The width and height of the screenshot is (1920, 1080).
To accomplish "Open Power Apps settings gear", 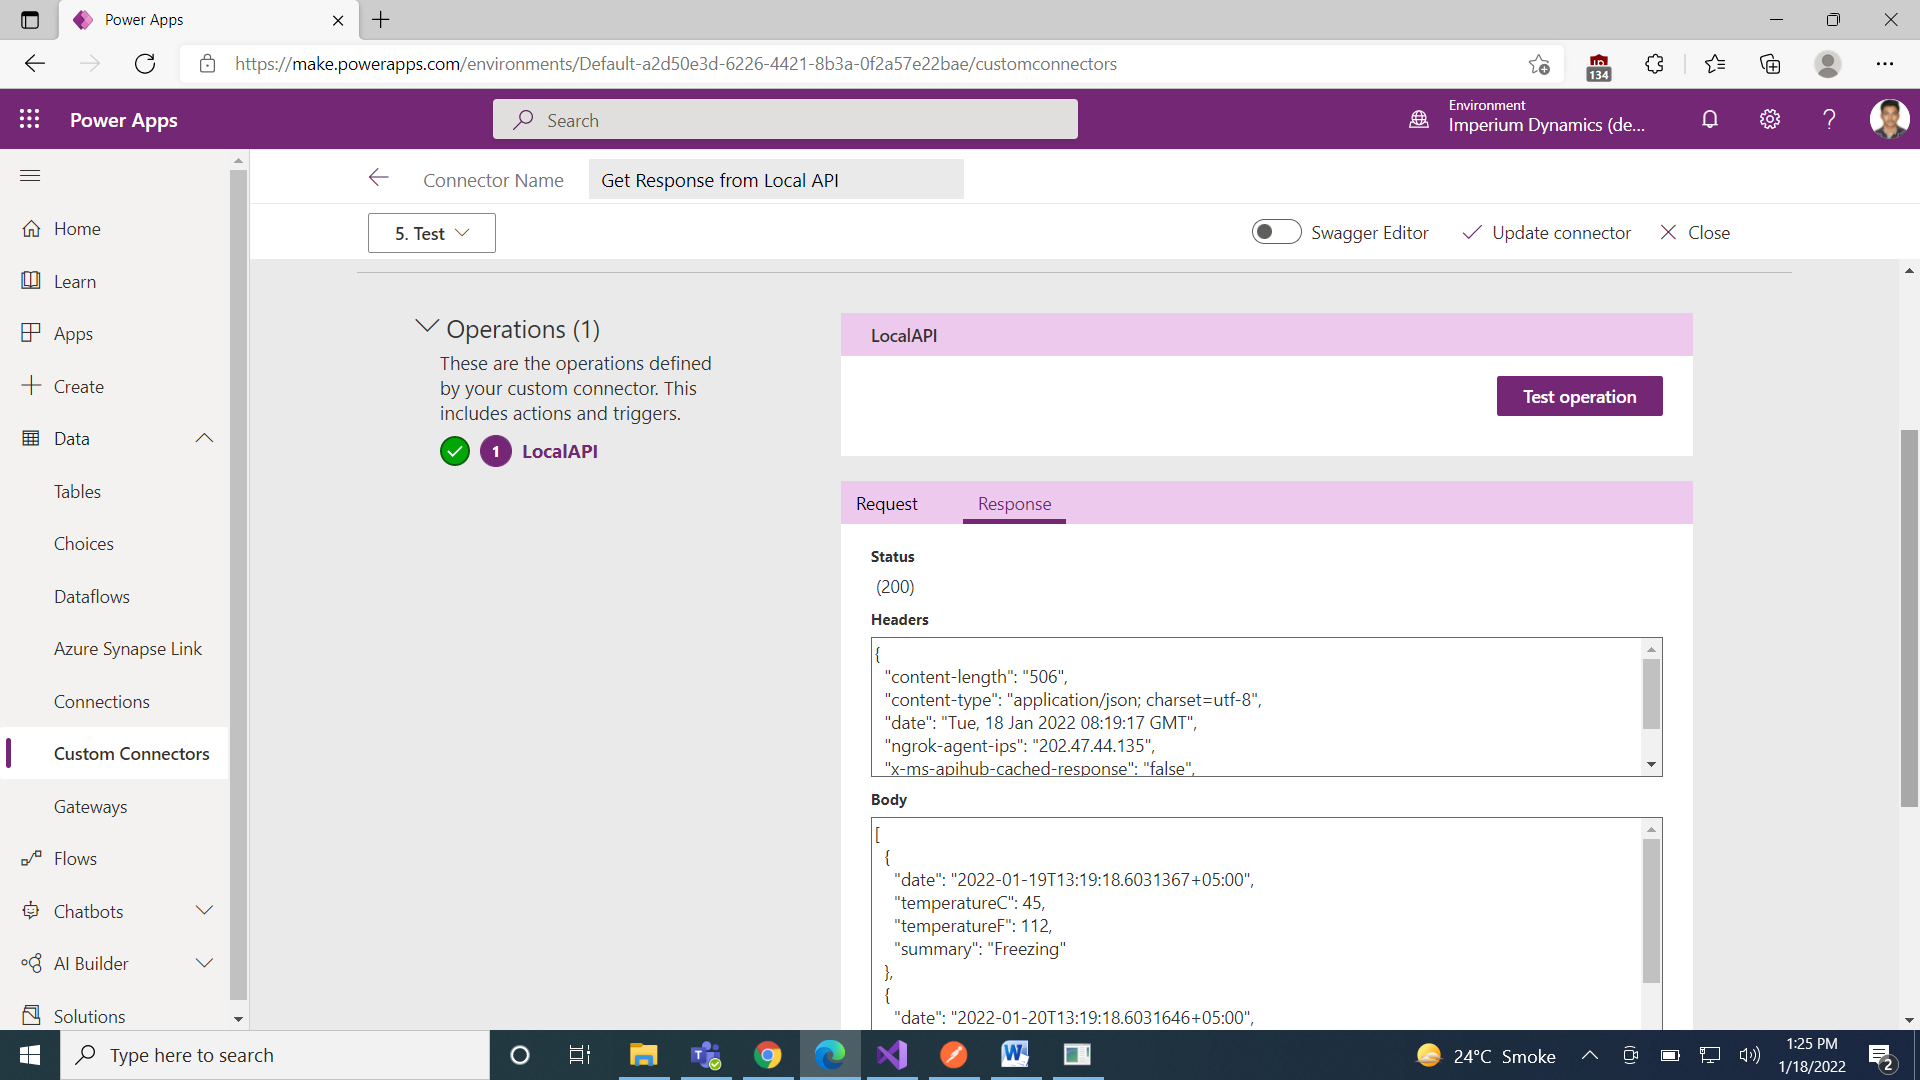I will 1769,118.
